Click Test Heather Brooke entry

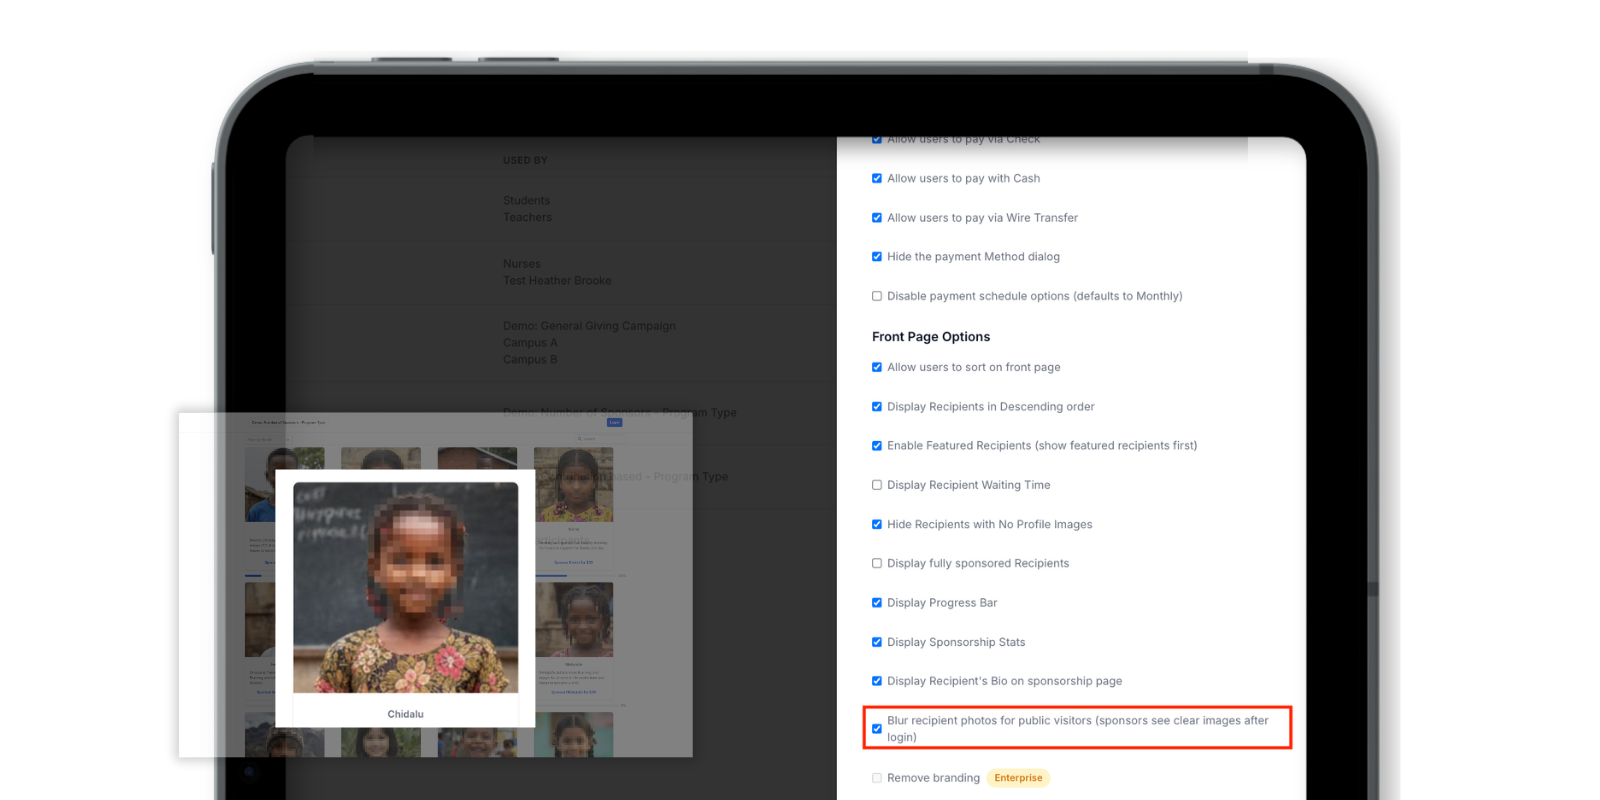coord(557,281)
